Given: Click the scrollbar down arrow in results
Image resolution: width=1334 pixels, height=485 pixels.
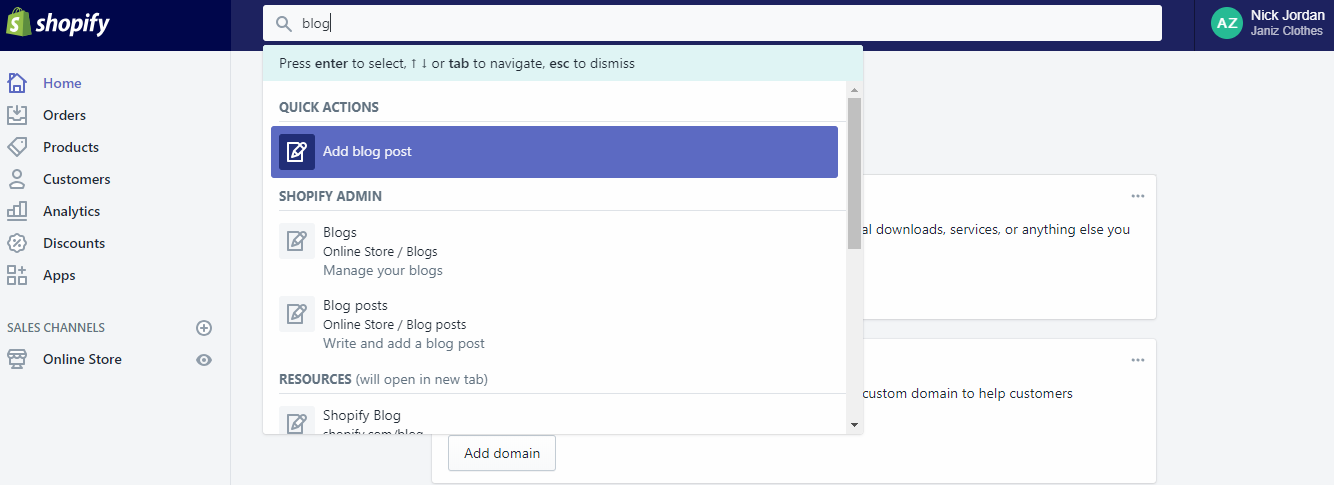Looking at the screenshot, I should click(x=854, y=425).
